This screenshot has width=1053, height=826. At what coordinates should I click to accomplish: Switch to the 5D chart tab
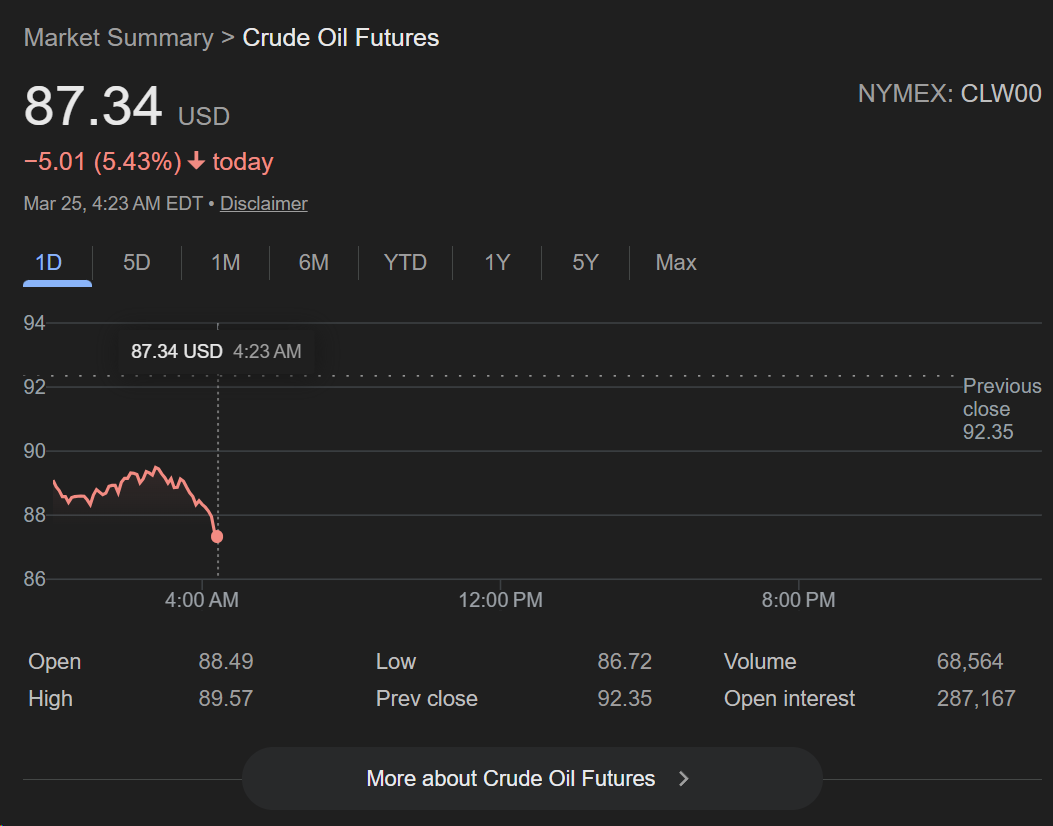[136, 263]
